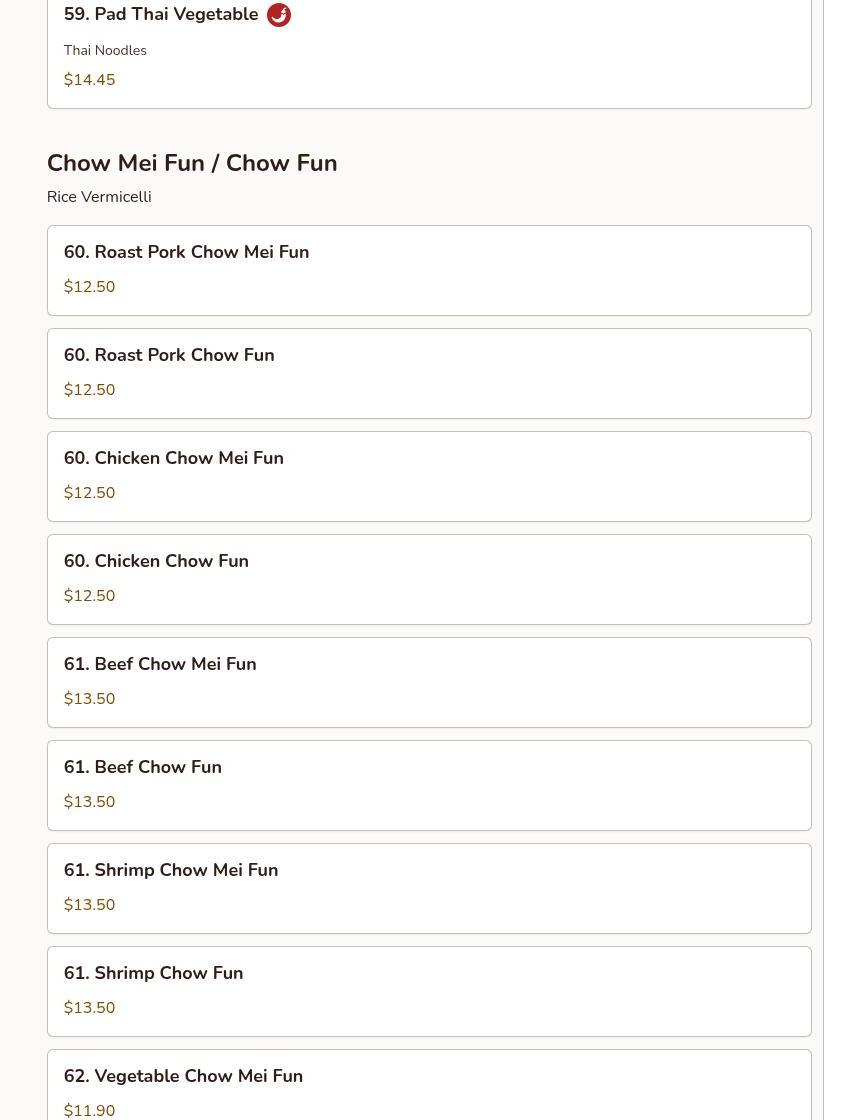
Task: Select 61. Shrimp Chow Fun menu item
Action: pyautogui.click(x=429, y=991)
